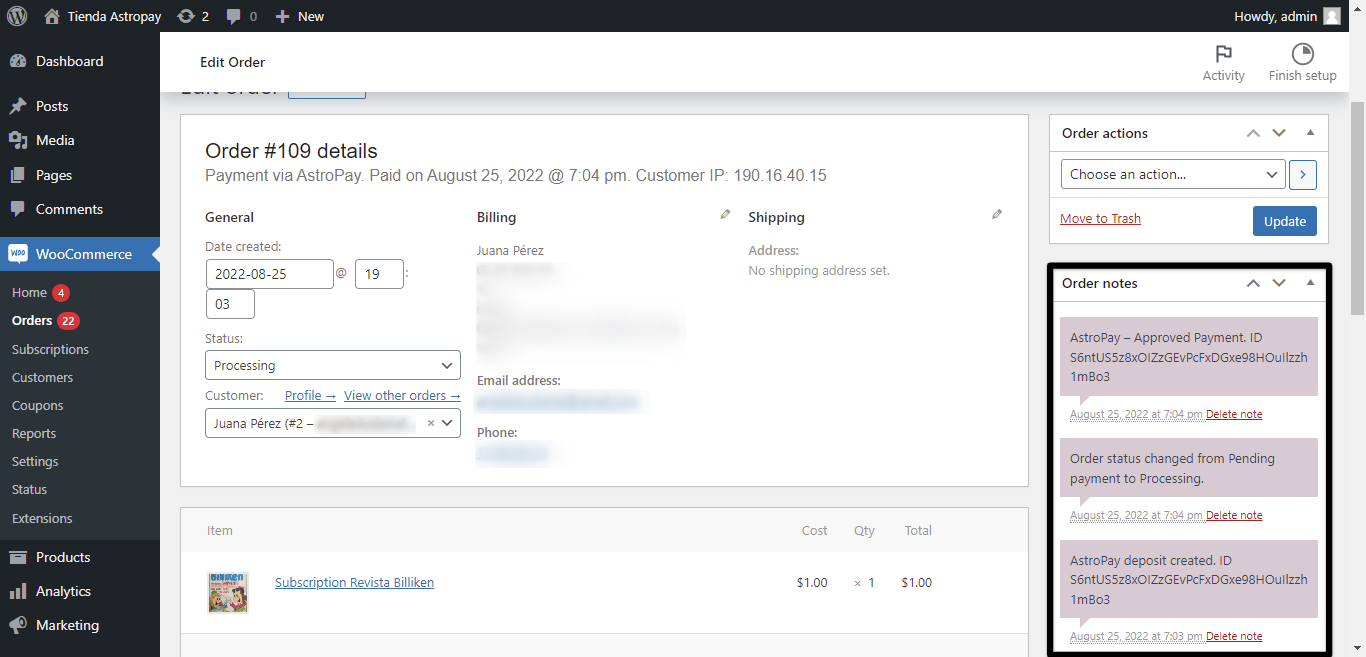1366x657 pixels.
Task: Click the 'Item' column header
Action: 220,530
